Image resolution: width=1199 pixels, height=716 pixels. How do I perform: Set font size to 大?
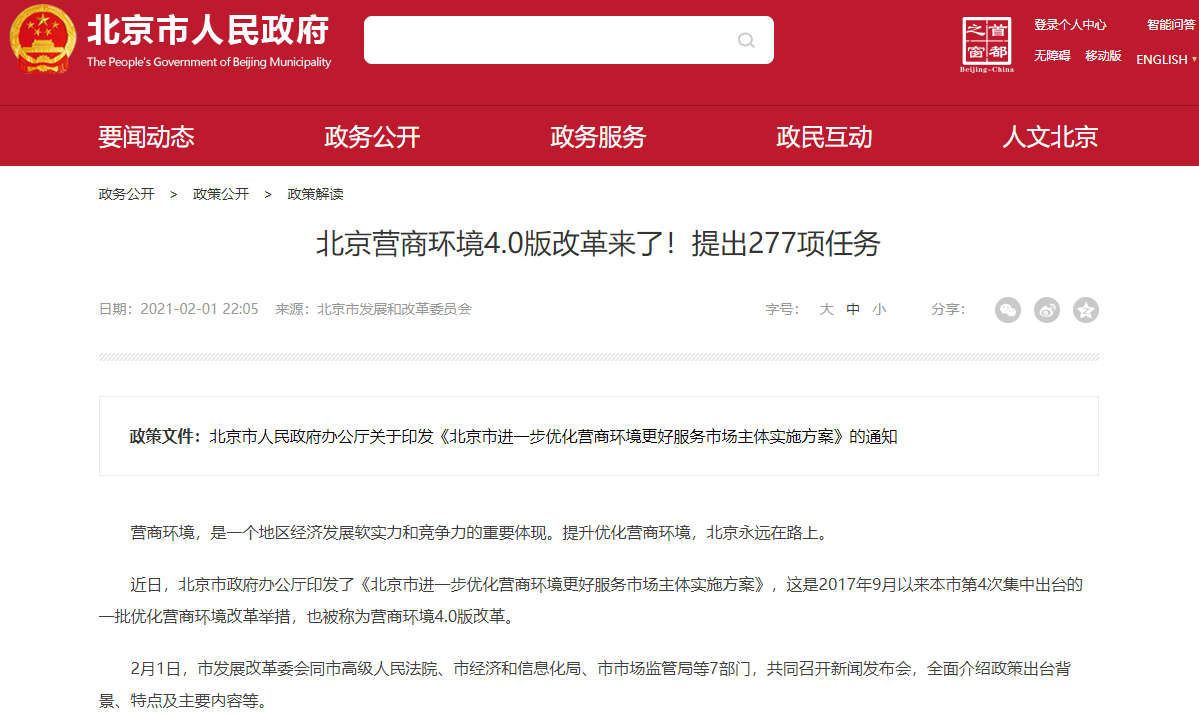tap(827, 309)
